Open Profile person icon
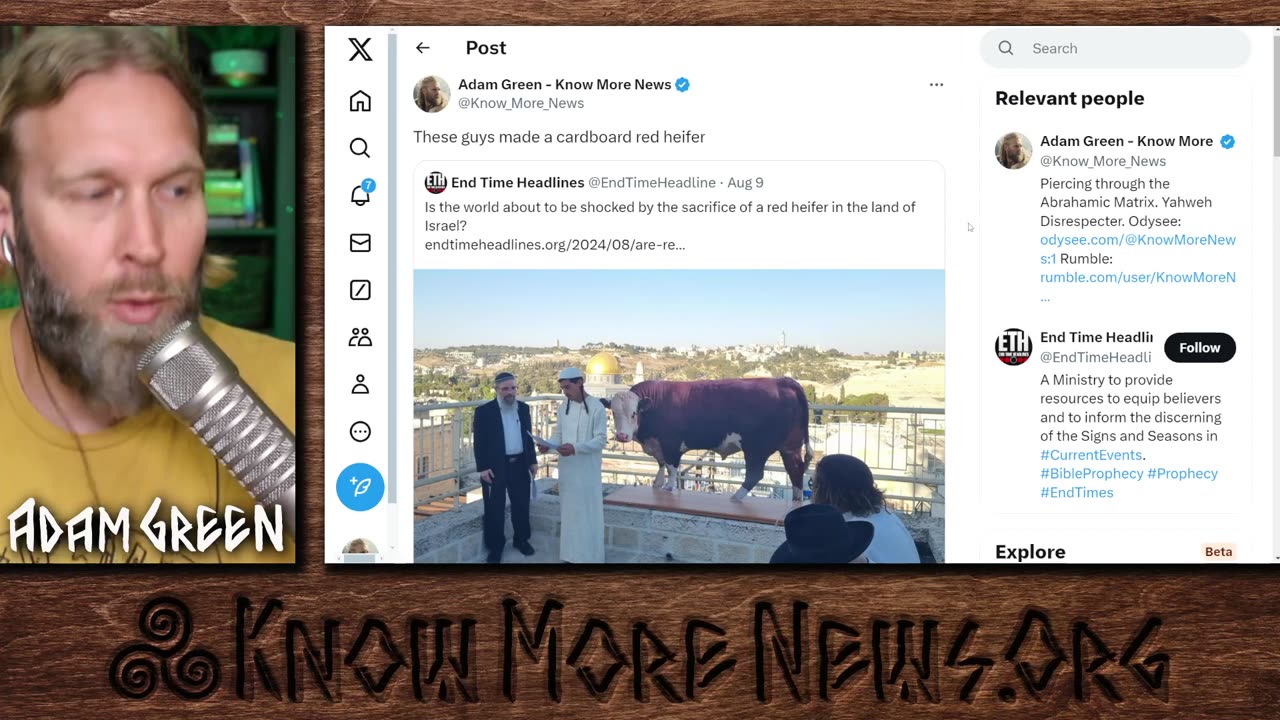The image size is (1280, 720). (360, 384)
